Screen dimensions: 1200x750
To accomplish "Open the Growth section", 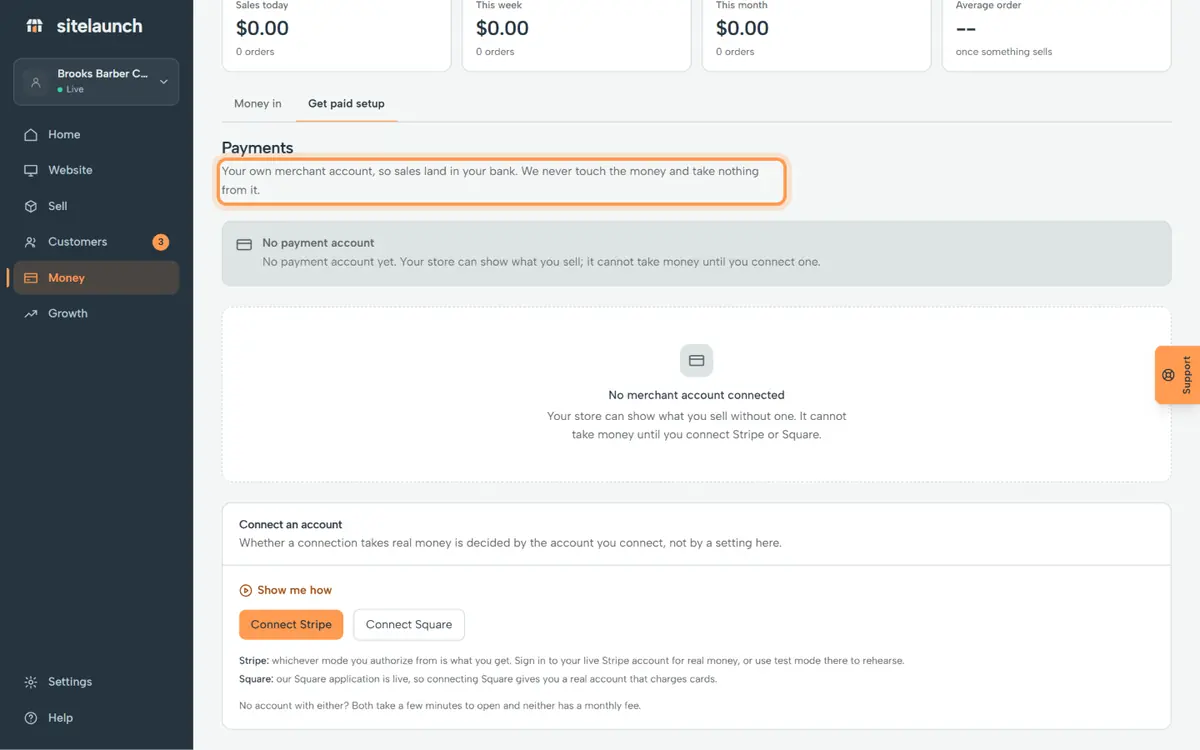I will tap(96, 314).
